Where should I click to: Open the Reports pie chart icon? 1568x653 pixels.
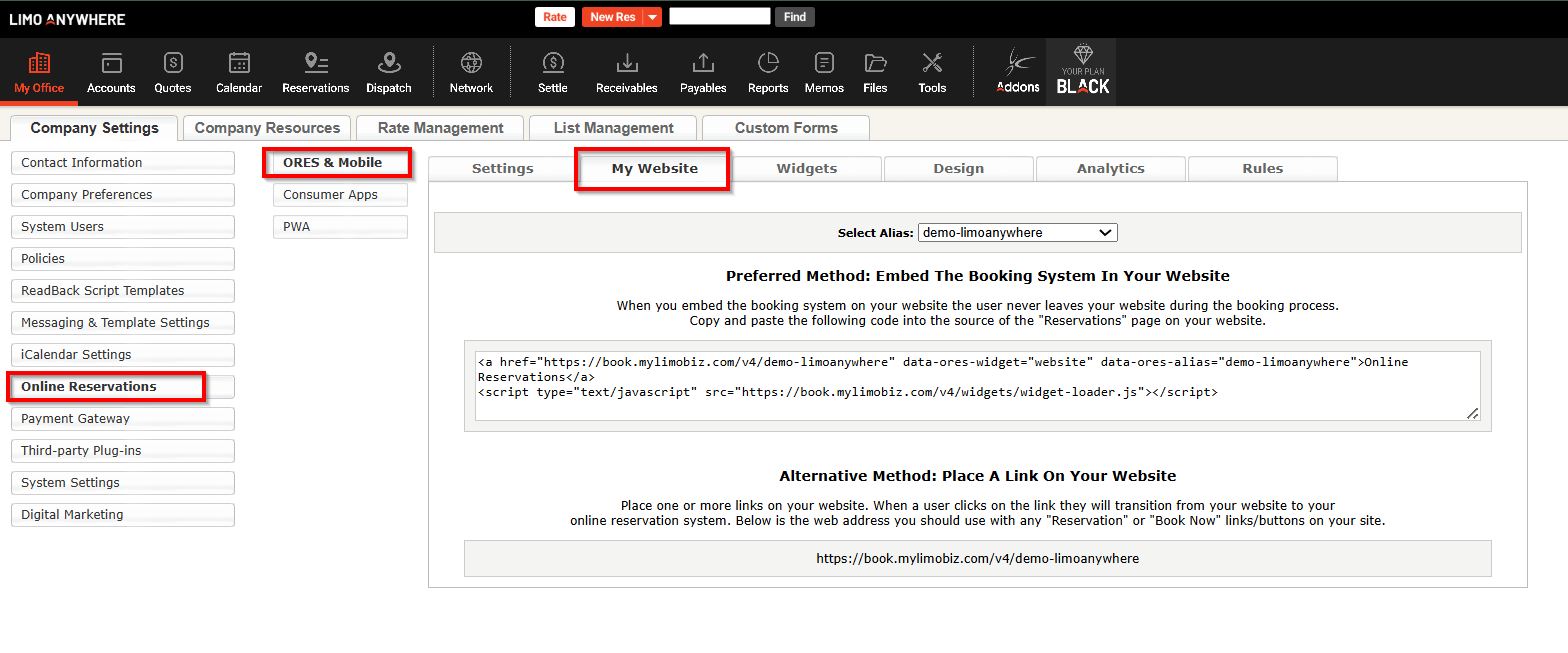(768, 63)
